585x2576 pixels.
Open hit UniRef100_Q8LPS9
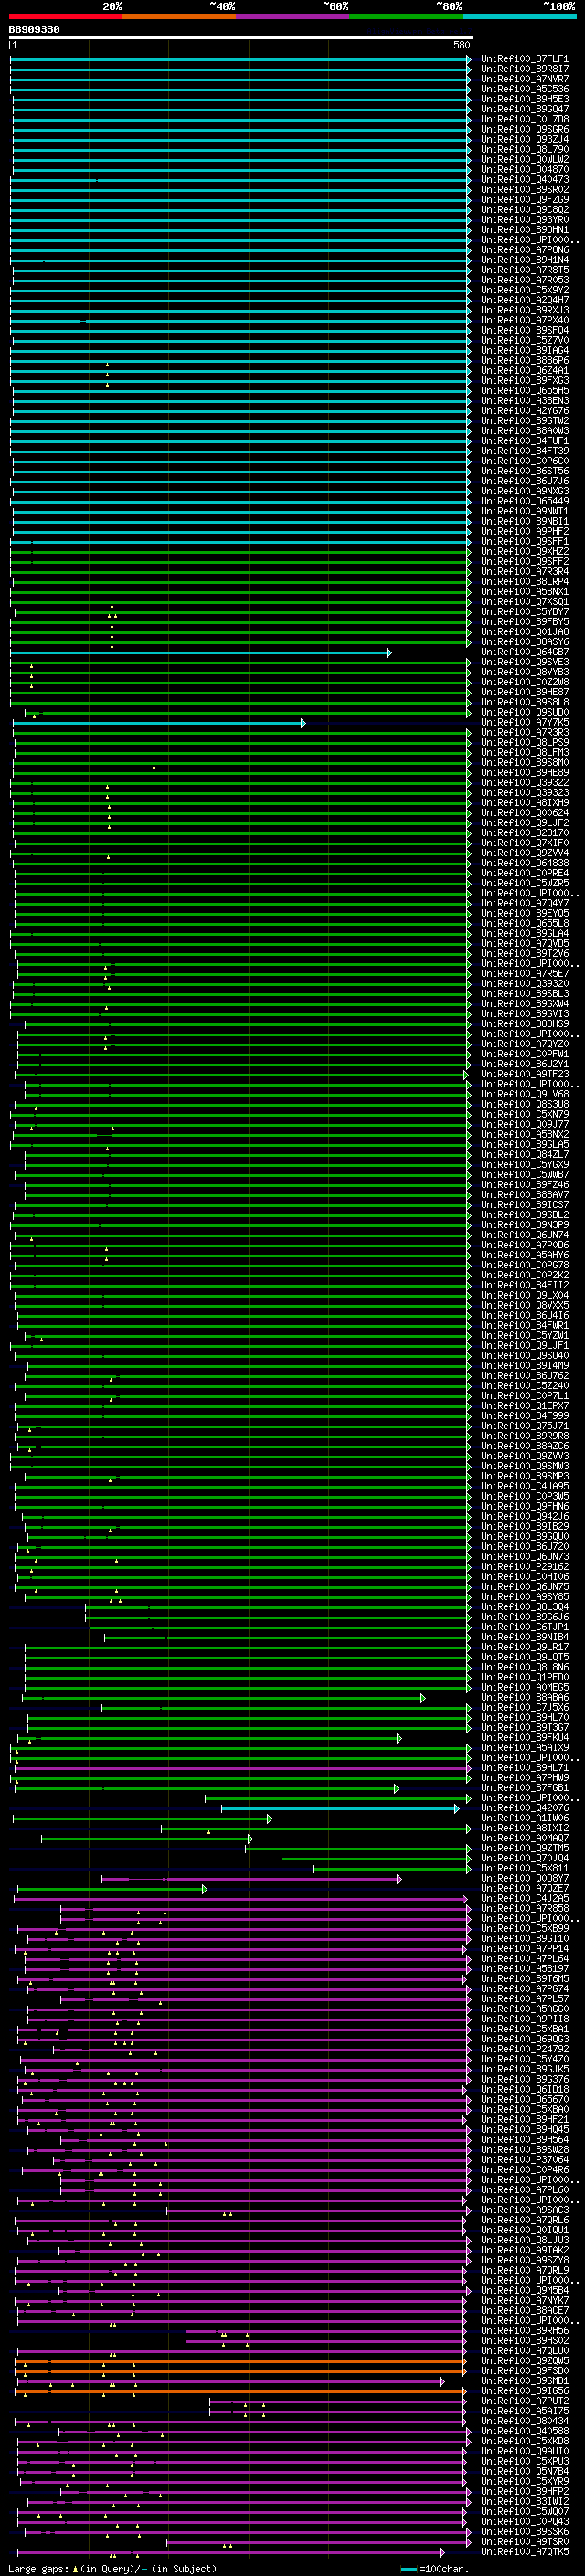tap(524, 742)
